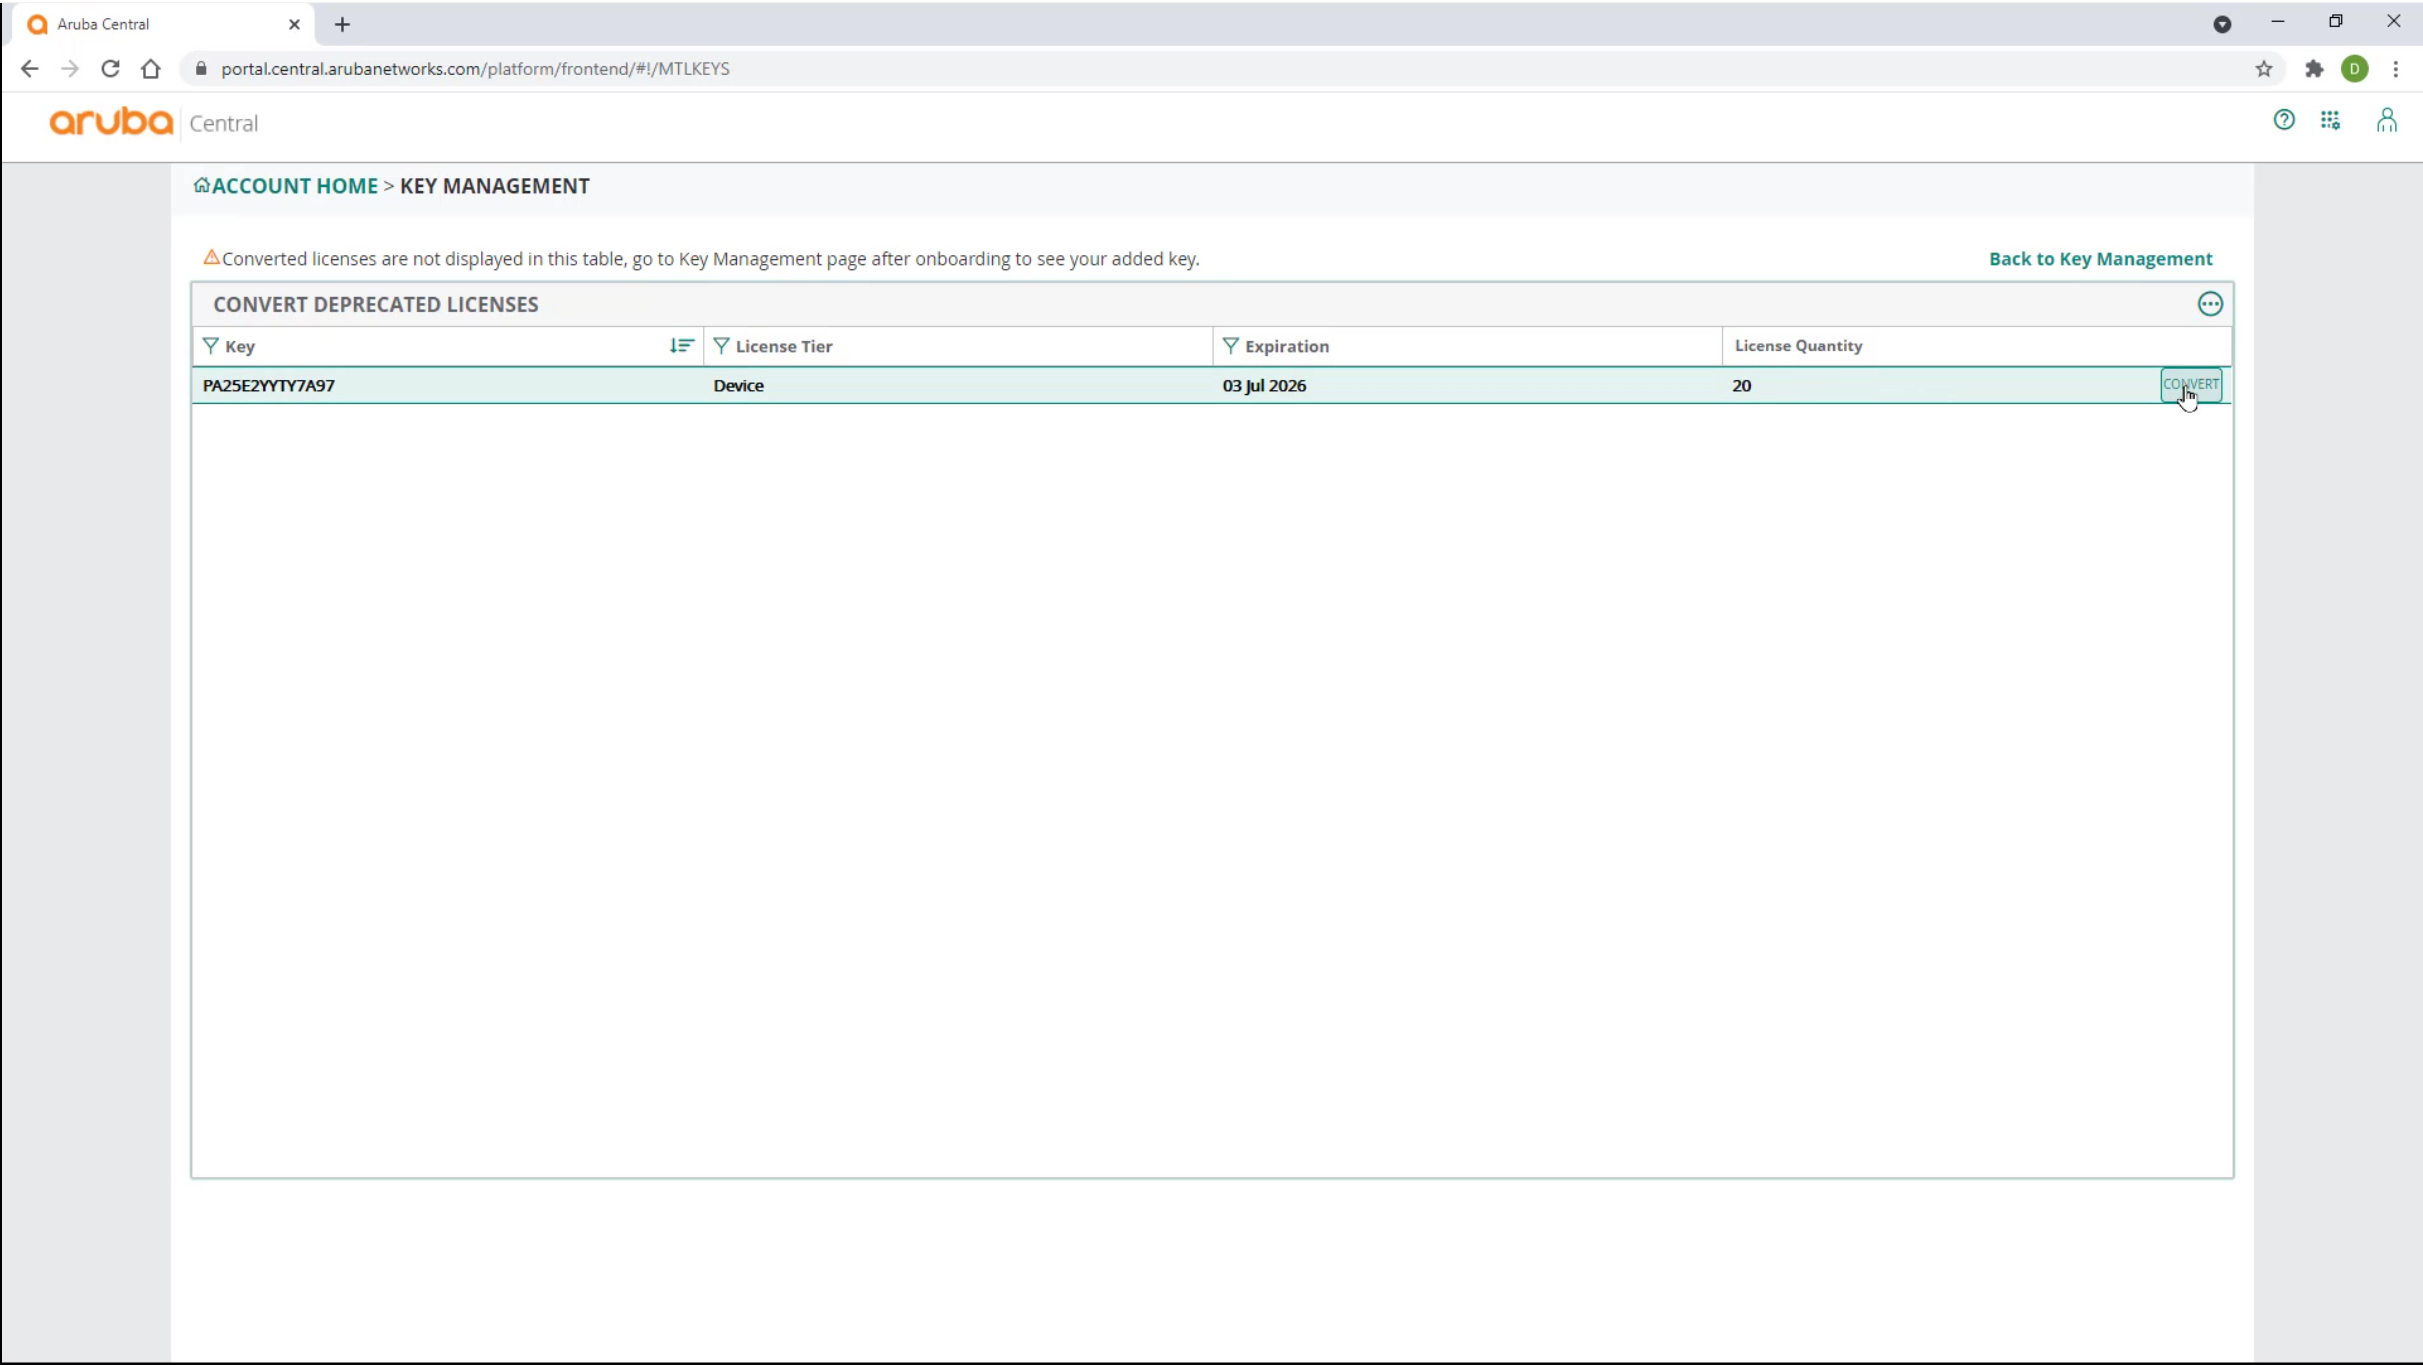Open Chrome three-dot menu
The height and width of the screenshot is (1365, 2423).
pos(2396,69)
